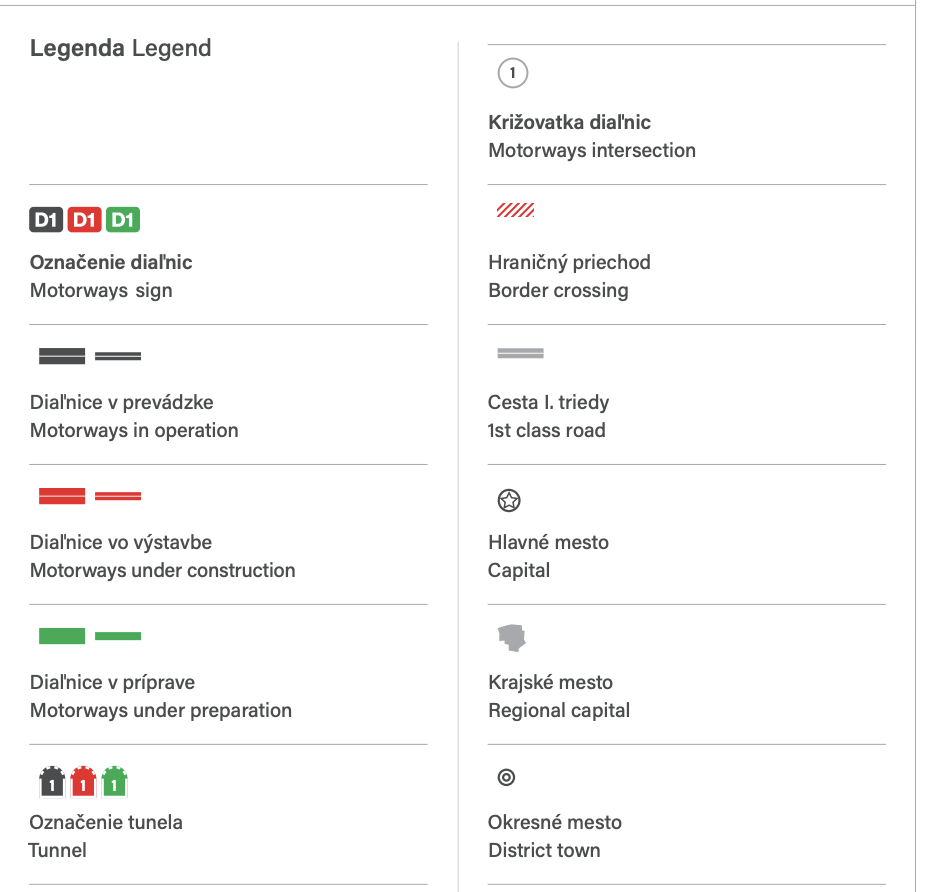Click the numbered motorway intersection circle icon
This screenshot has height=892, width=926.
point(512,73)
